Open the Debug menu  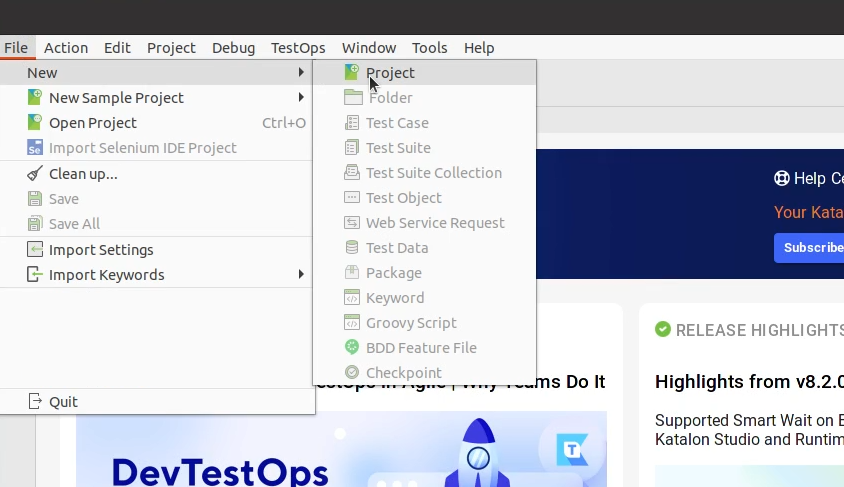233,48
